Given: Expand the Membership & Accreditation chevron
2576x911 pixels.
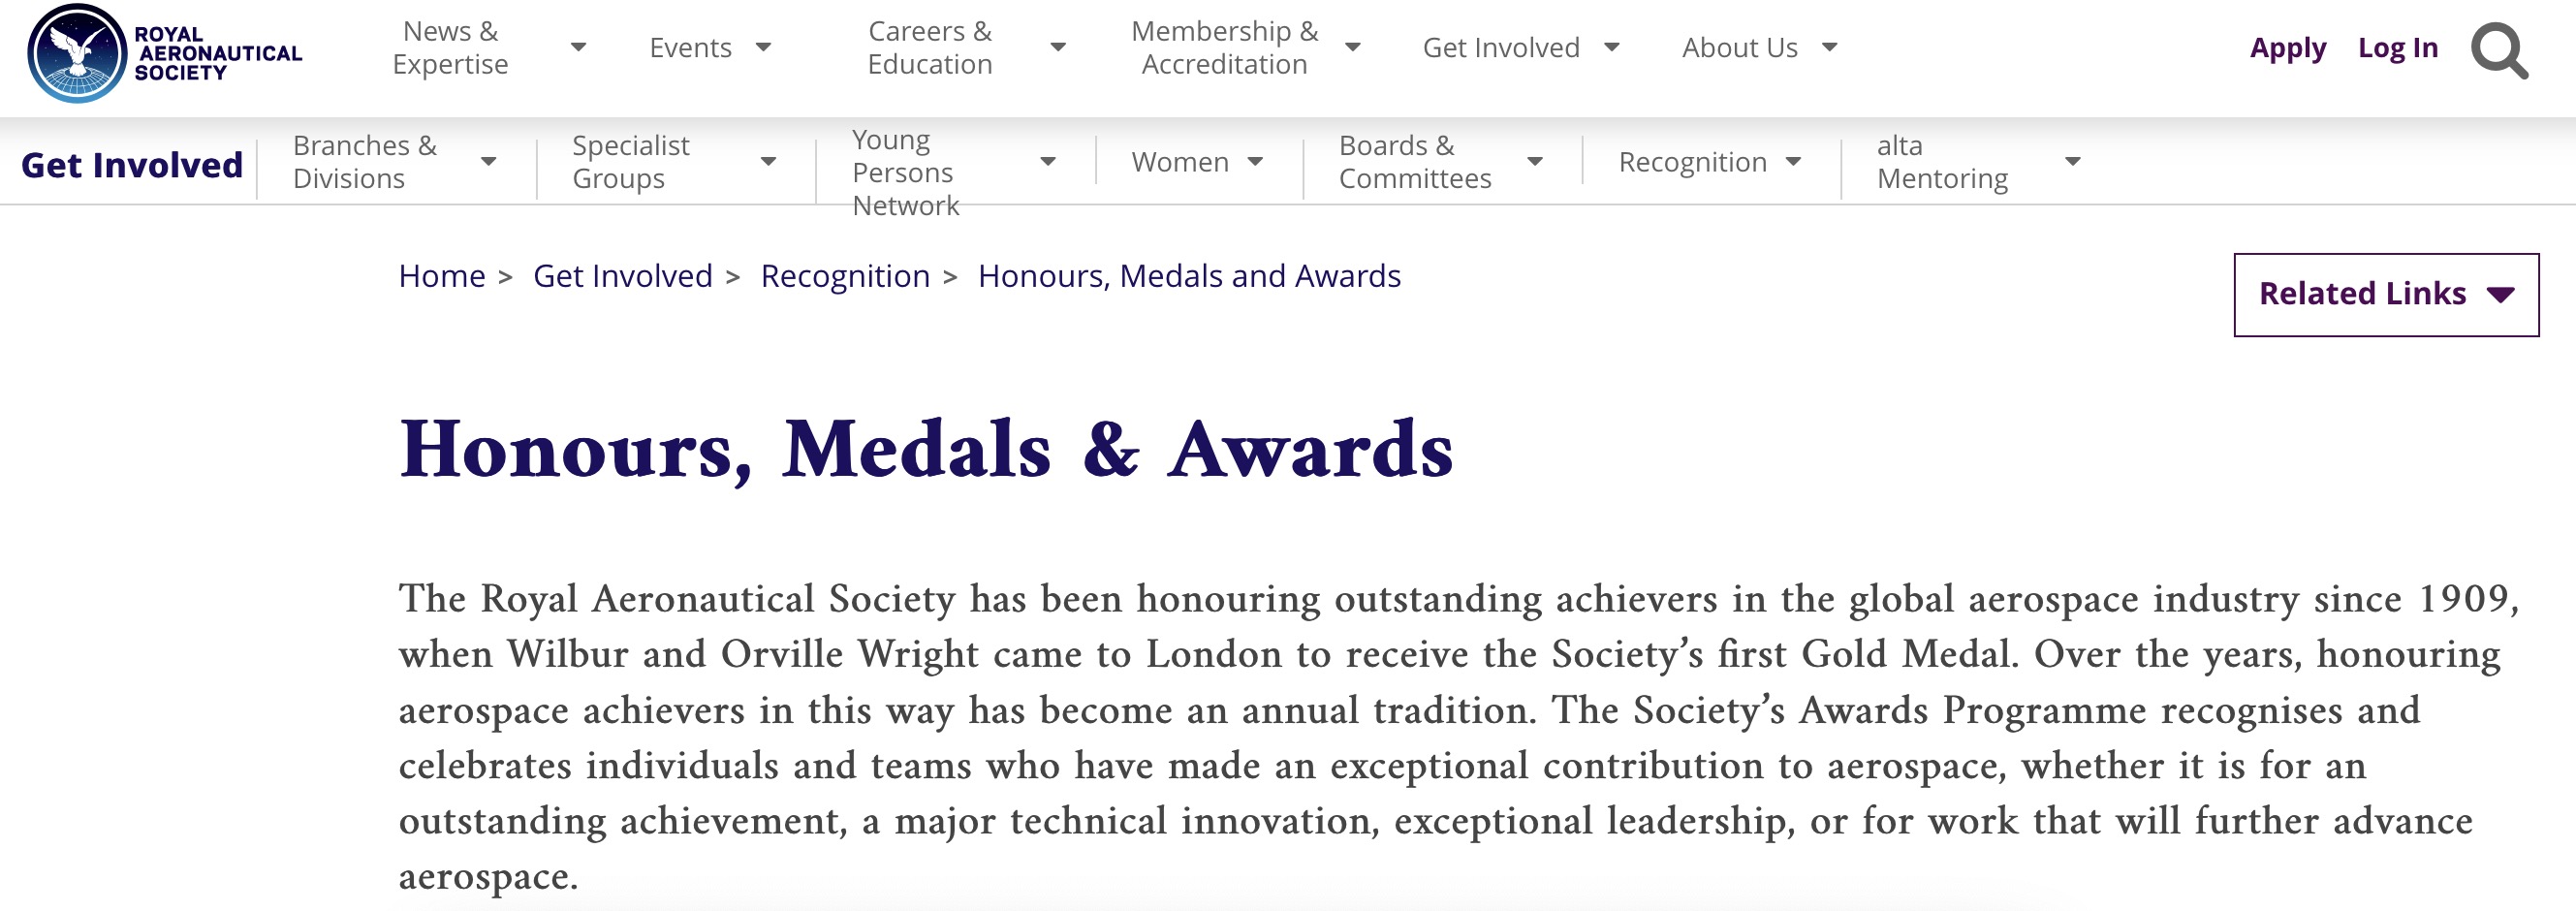Looking at the screenshot, I should point(1354,47).
